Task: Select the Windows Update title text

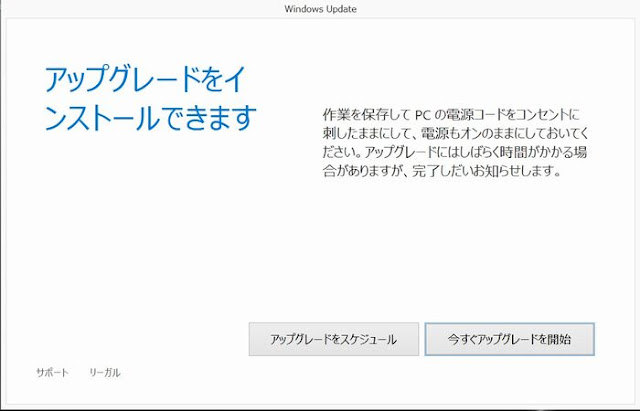Action: pos(320,9)
